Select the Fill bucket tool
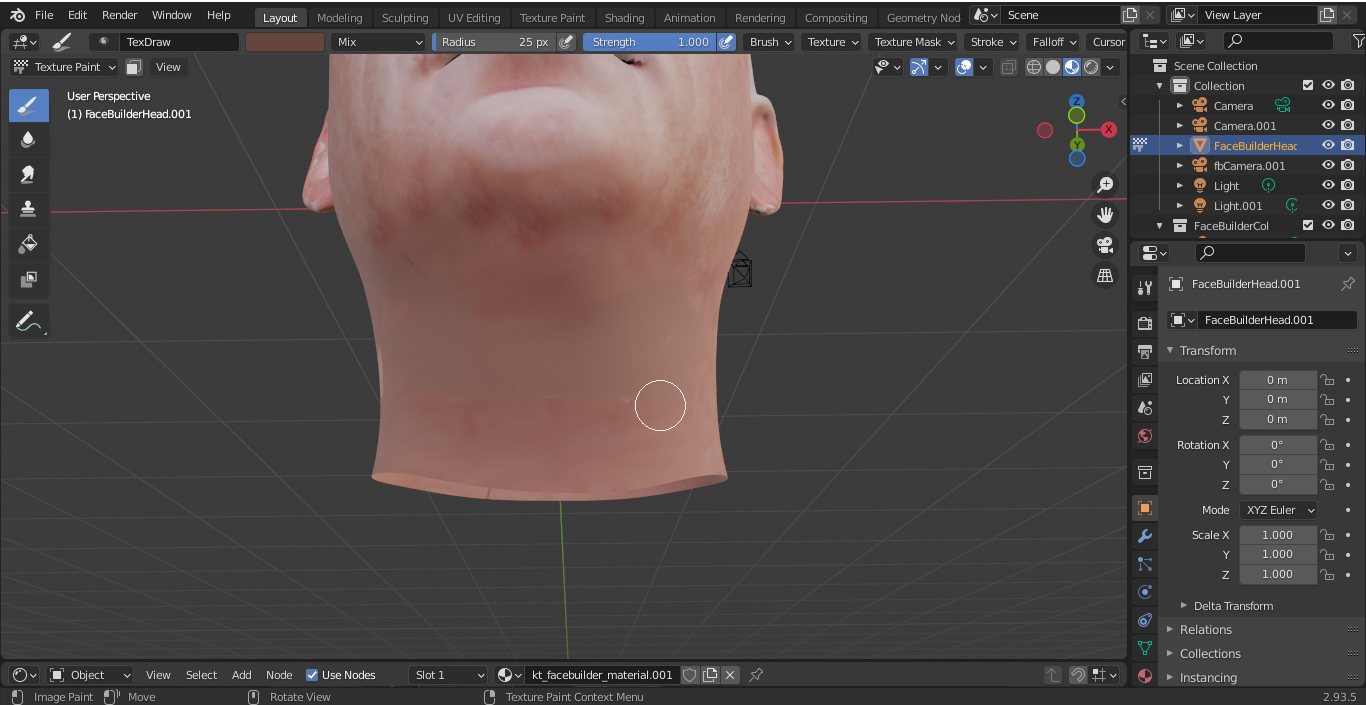 (29, 244)
